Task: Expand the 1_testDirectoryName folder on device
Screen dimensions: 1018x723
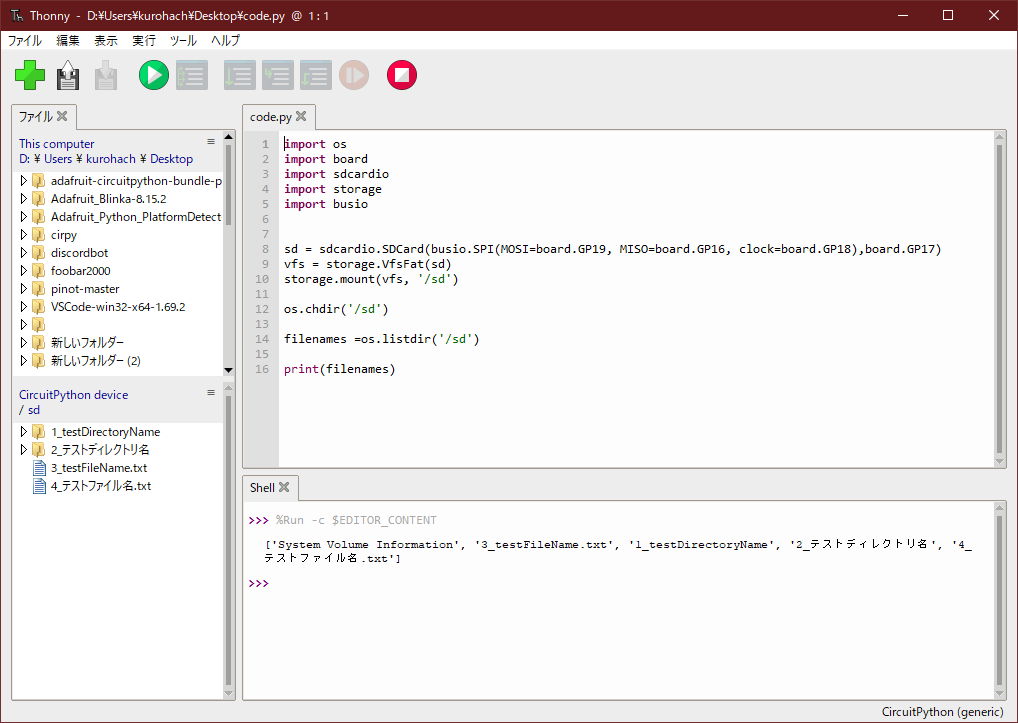Action: click(x=24, y=432)
